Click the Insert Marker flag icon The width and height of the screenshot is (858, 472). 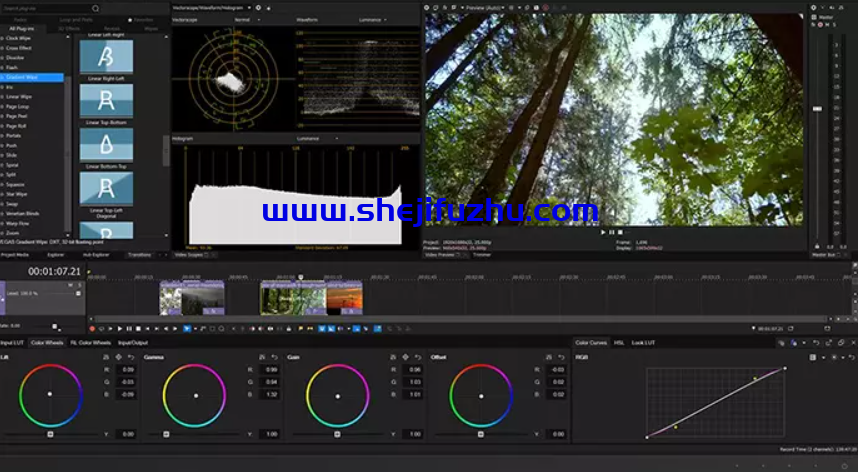coord(300,329)
